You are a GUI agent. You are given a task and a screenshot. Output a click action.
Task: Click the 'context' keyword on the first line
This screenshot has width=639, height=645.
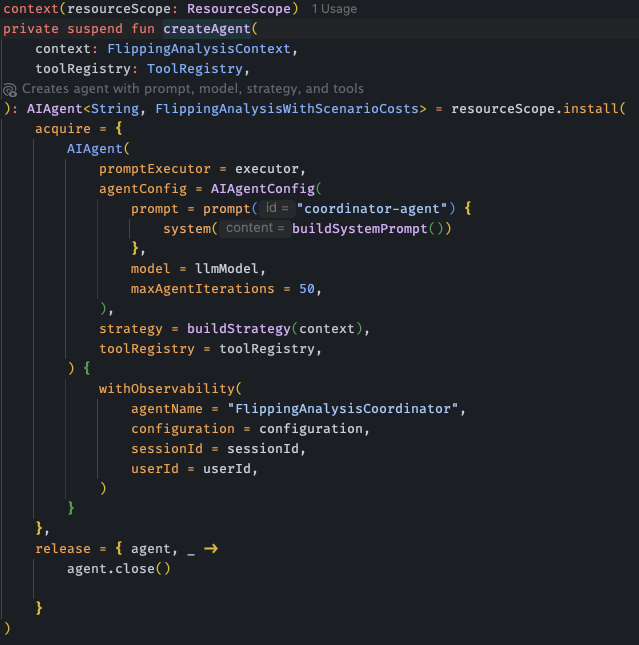pyautogui.click(x=31, y=9)
